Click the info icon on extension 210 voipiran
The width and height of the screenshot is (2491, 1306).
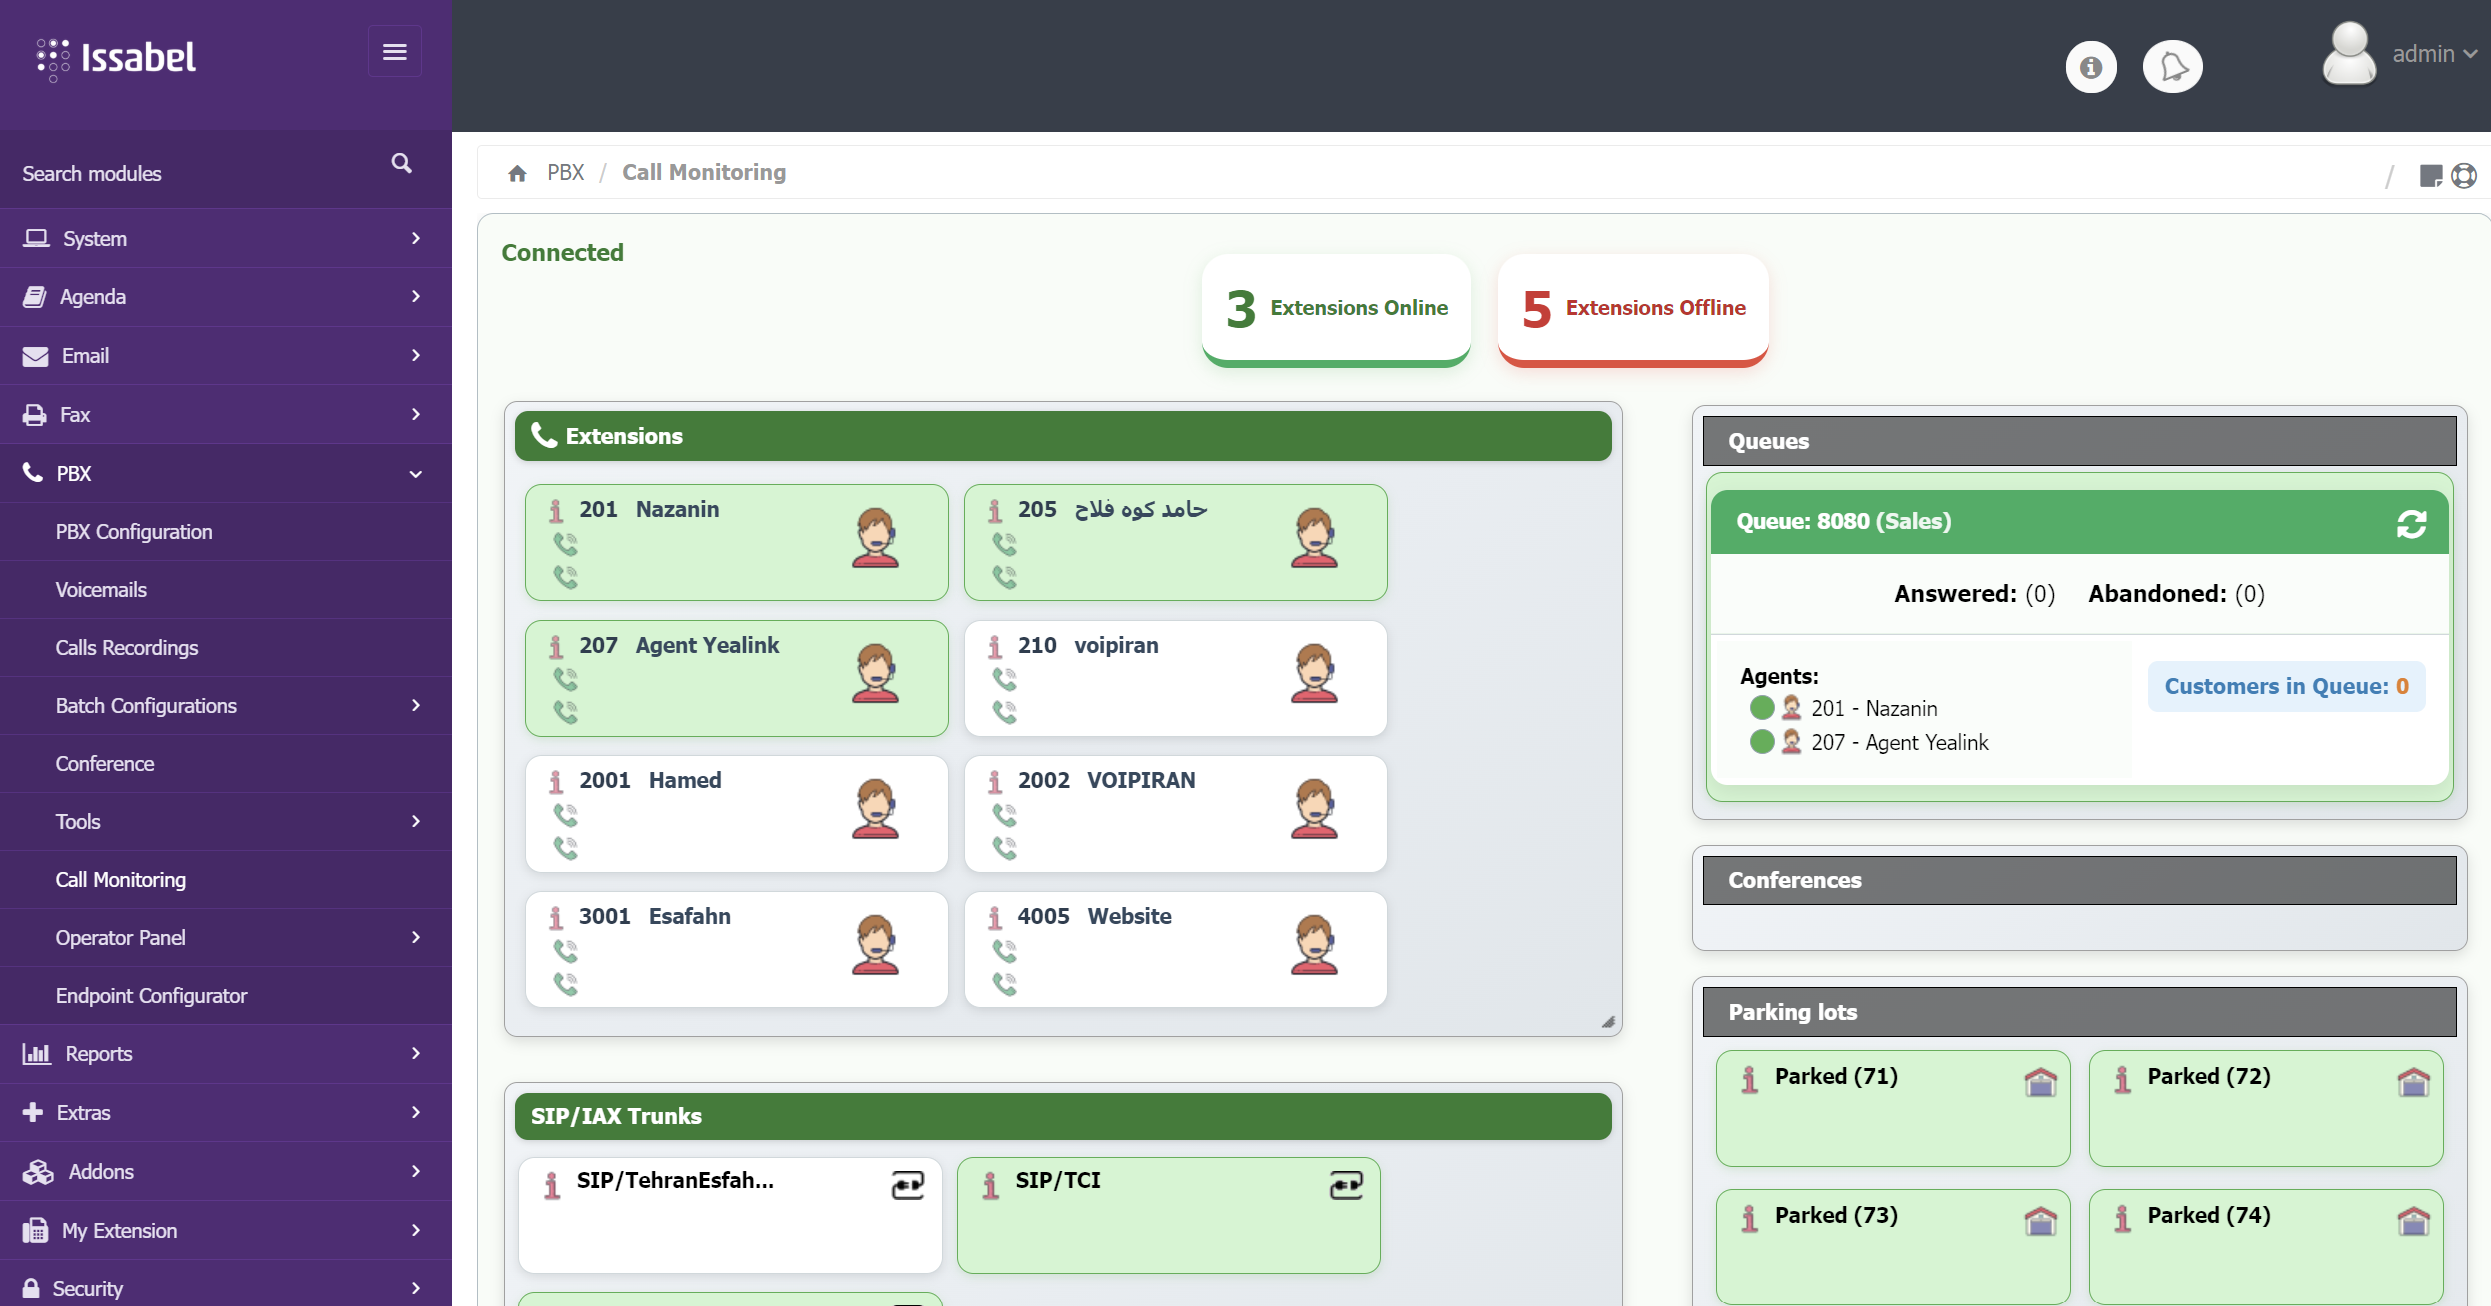995,647
